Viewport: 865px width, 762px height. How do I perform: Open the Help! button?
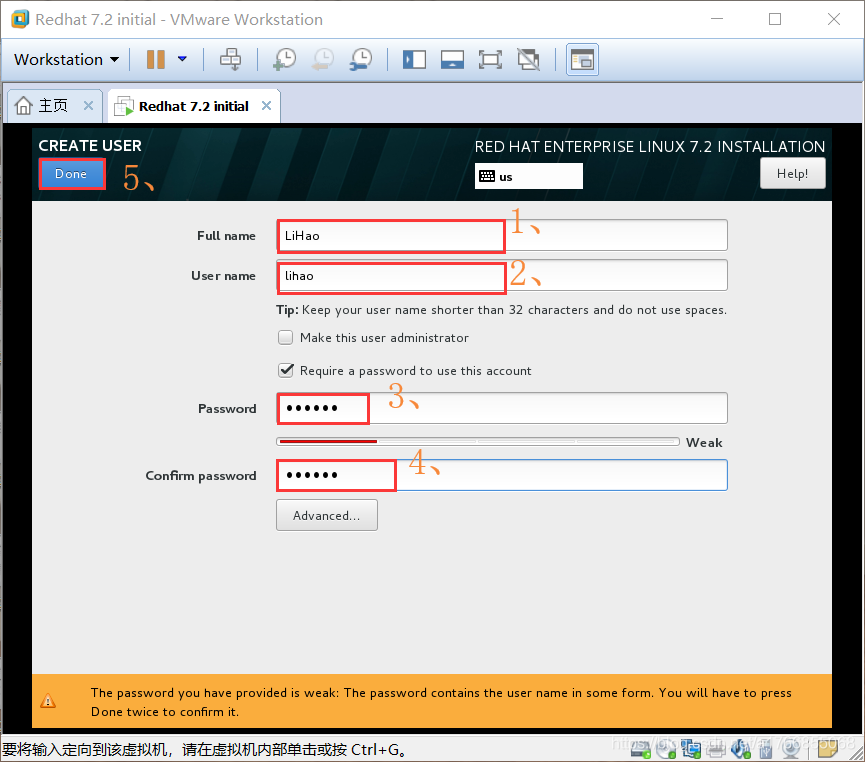tap(792, 173)
